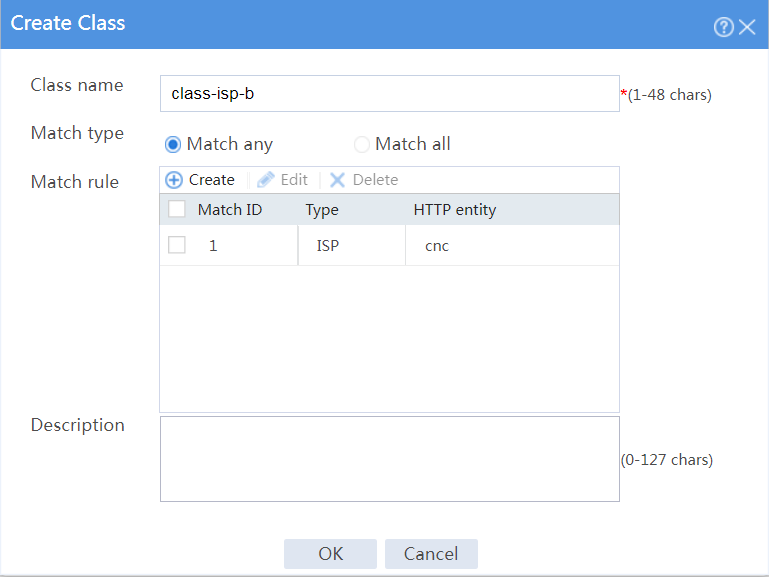769x577 pixels.
Task: Click the Edit label in match rule toolbar
Action: [294, 180]
